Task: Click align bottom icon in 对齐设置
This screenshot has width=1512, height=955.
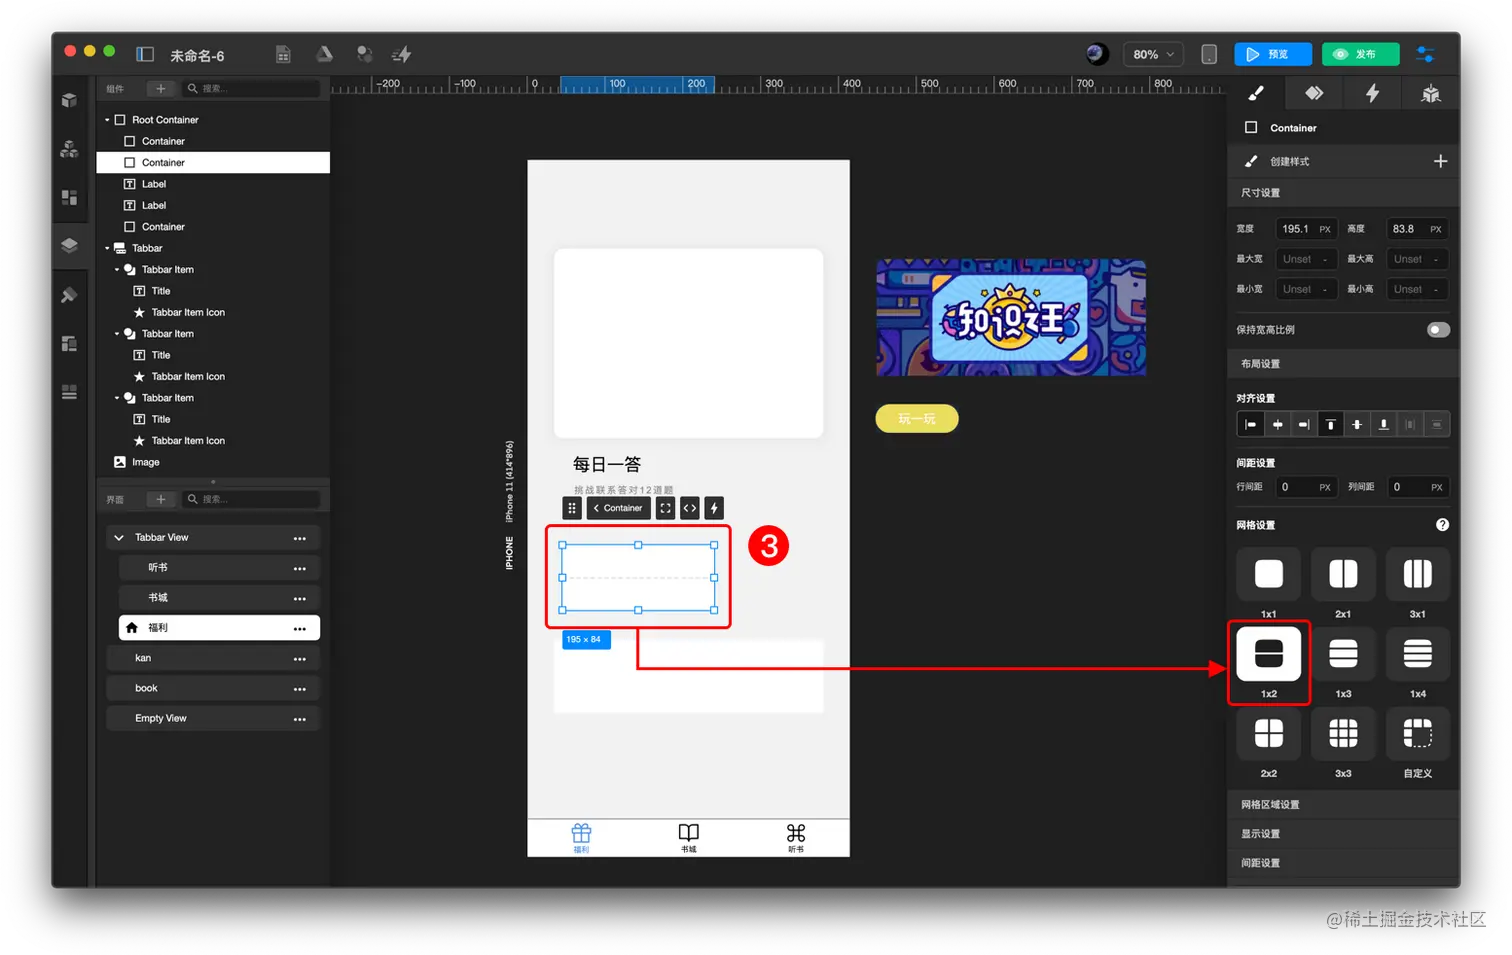Action: click(1384, 425)
